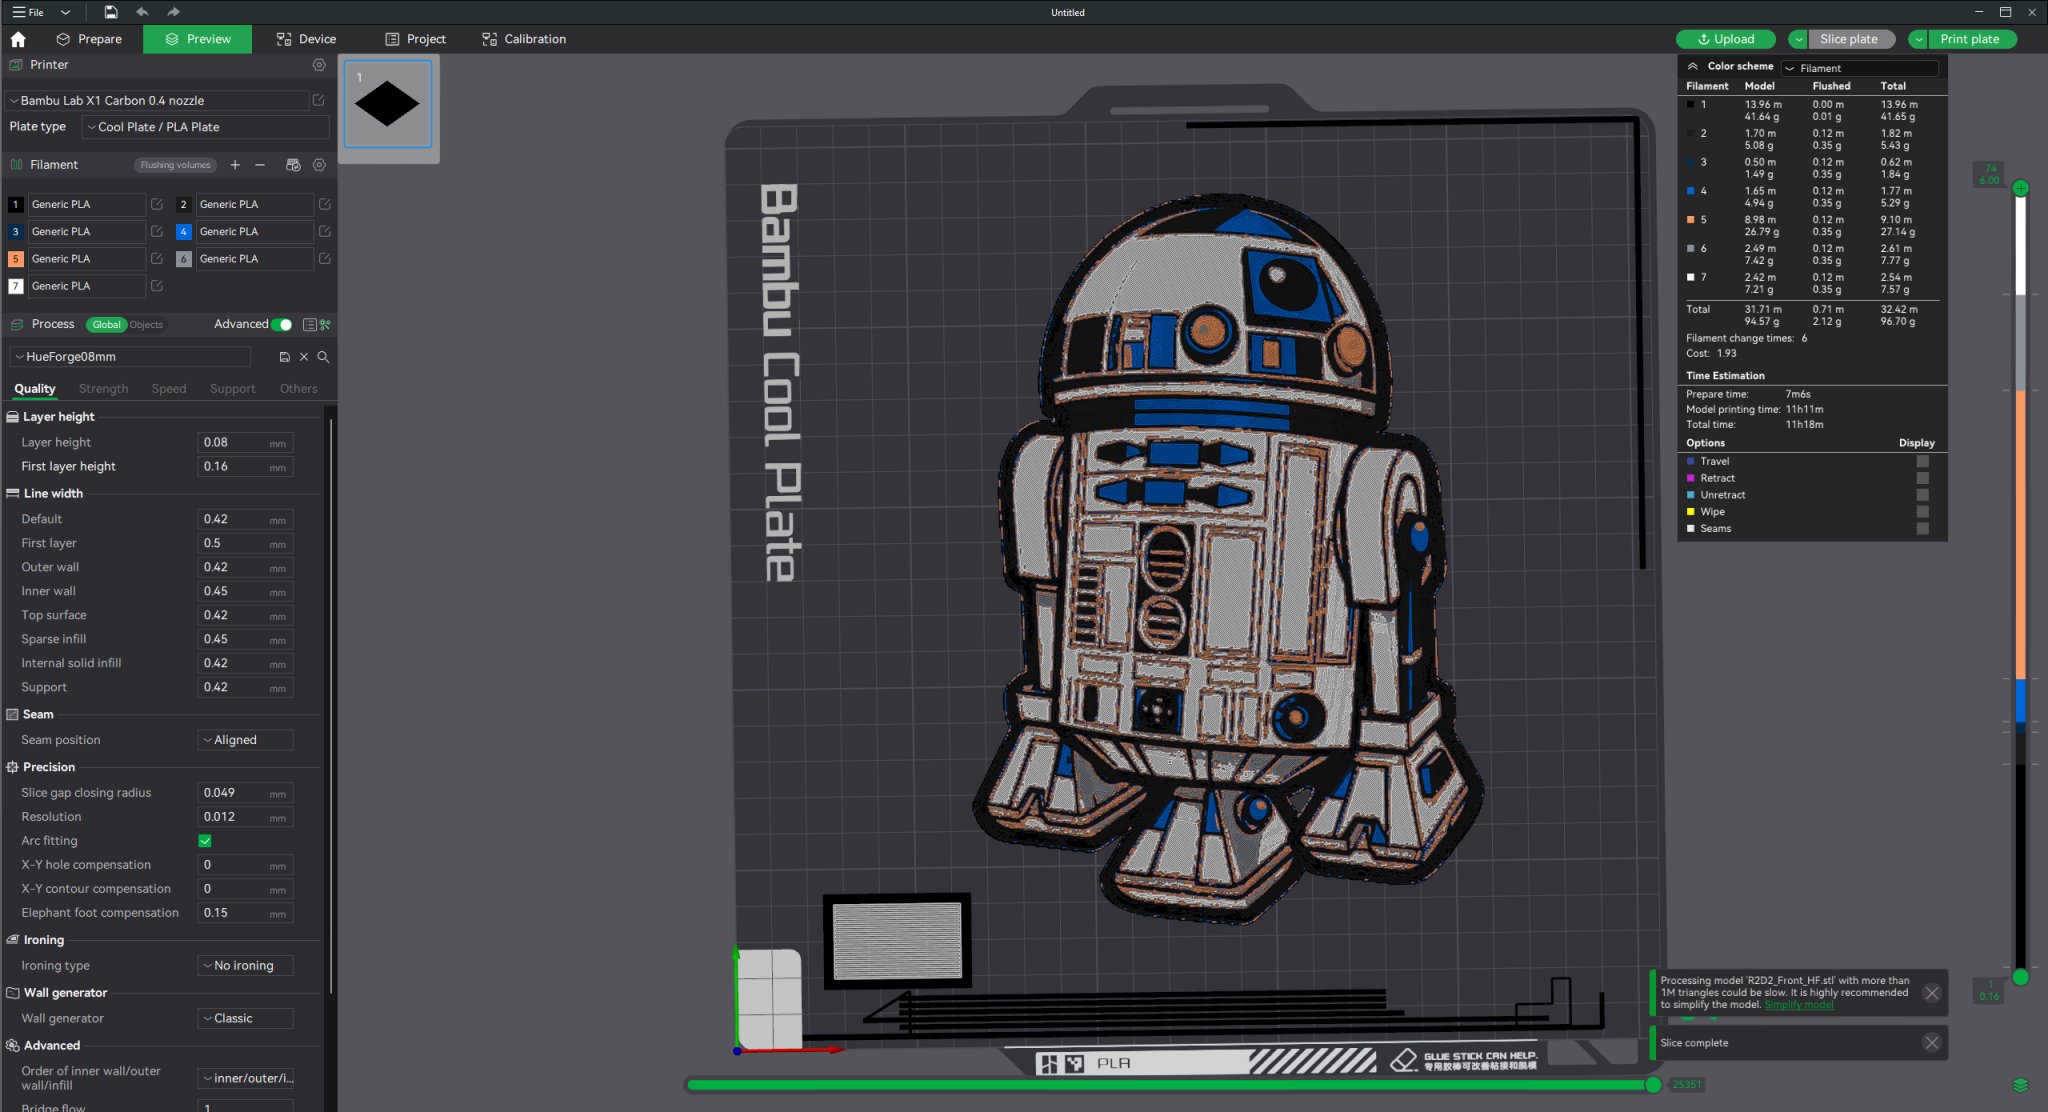Viewport: 2048px width, 1112px height.
Task: Enable the Travel display checkbox
Action: click(1924, 461)
